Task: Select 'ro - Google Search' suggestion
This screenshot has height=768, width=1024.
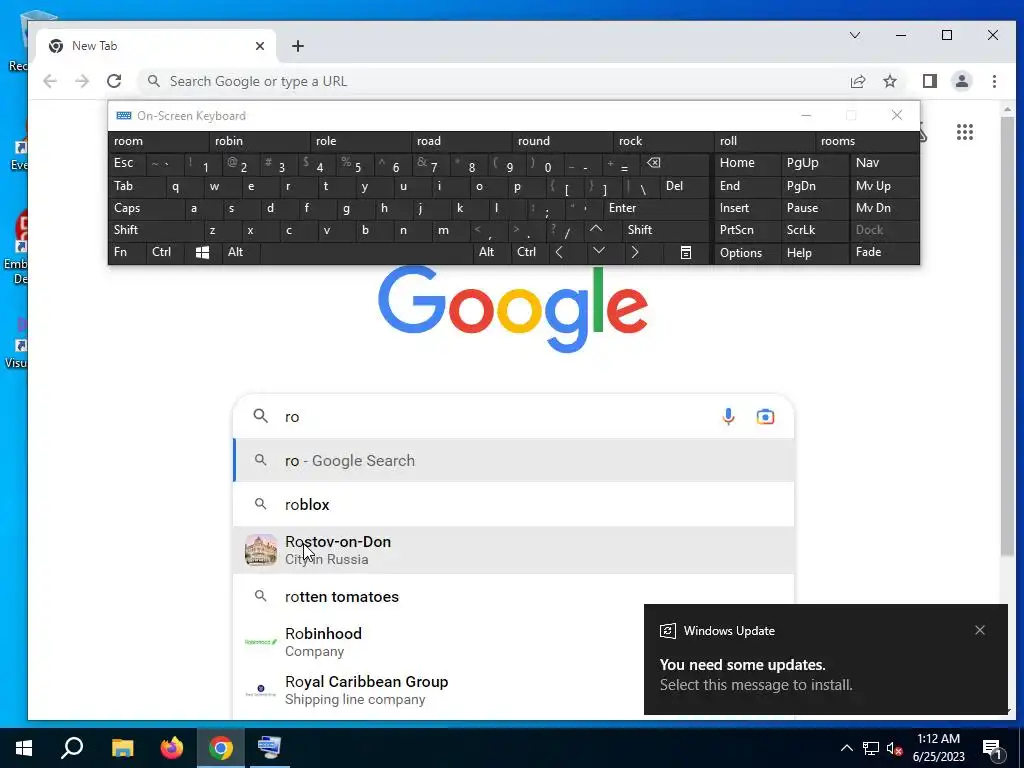Action: click(x=514, y=460)
